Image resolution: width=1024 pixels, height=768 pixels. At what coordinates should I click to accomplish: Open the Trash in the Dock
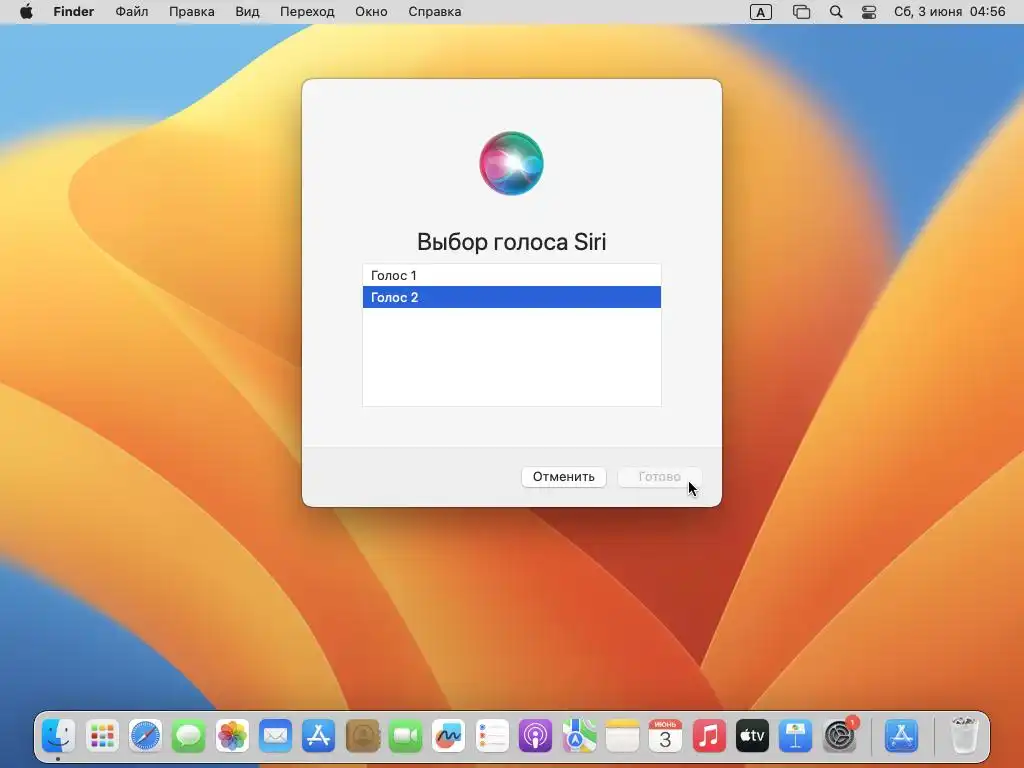pyautogui.click(x=963, y=736)
